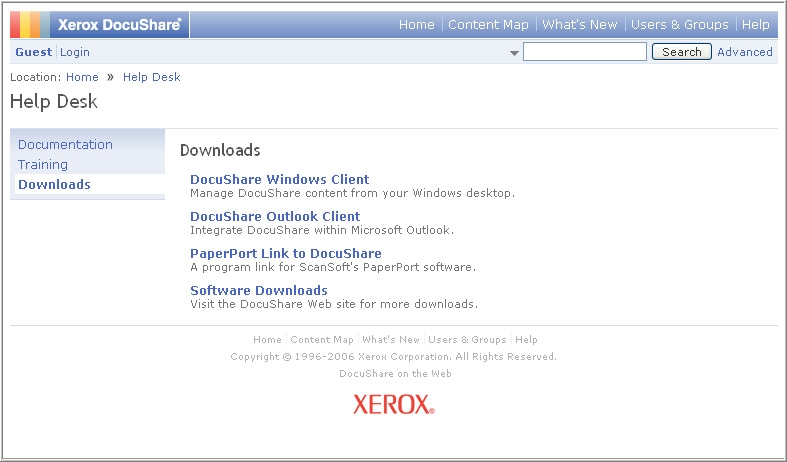Viewport: 787px width, 462px height.
Task: Open Users & Groups in the top navigation
Action: 680,25
